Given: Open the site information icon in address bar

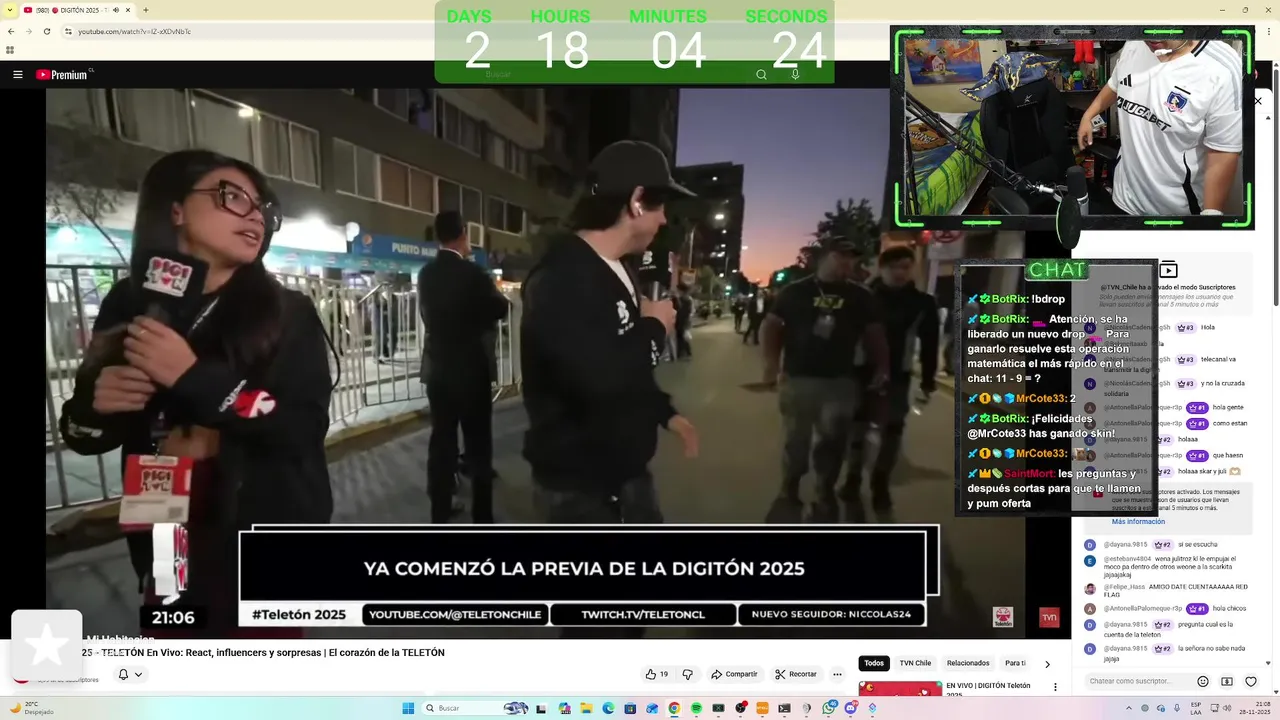Looking at the screenshot, I should 68,31.
